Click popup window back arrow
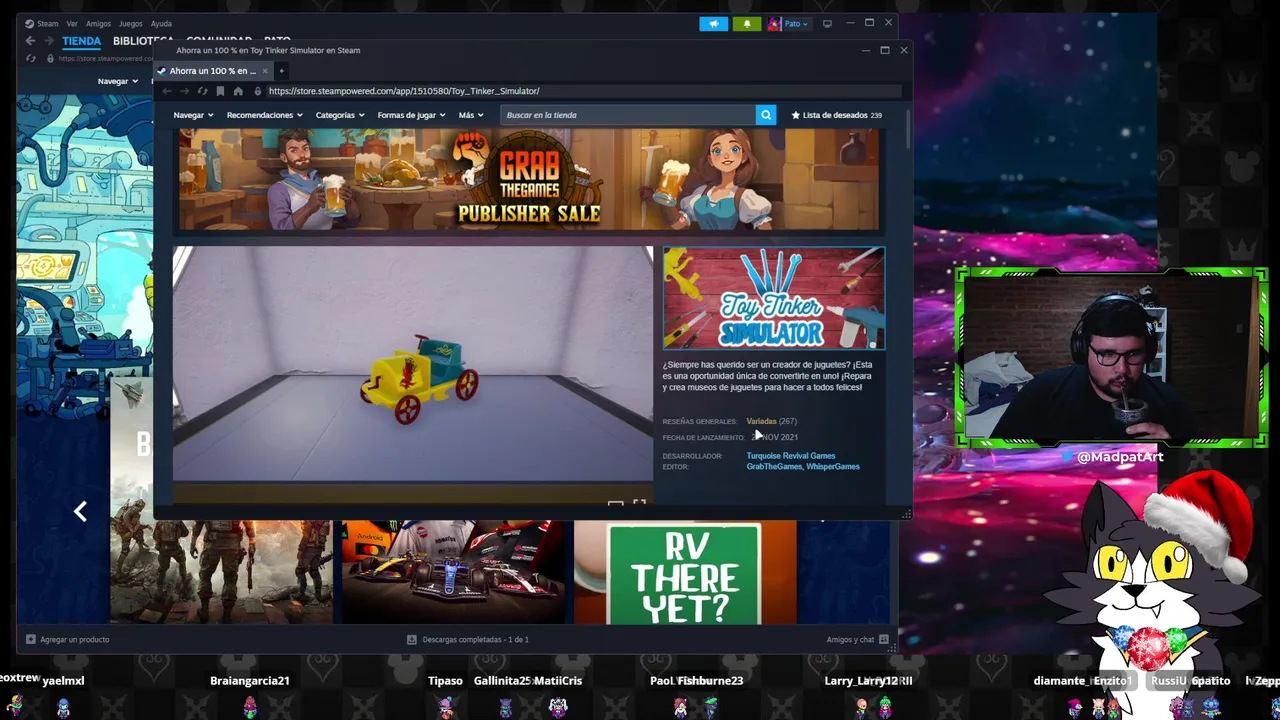 click(x=167, y=91)
